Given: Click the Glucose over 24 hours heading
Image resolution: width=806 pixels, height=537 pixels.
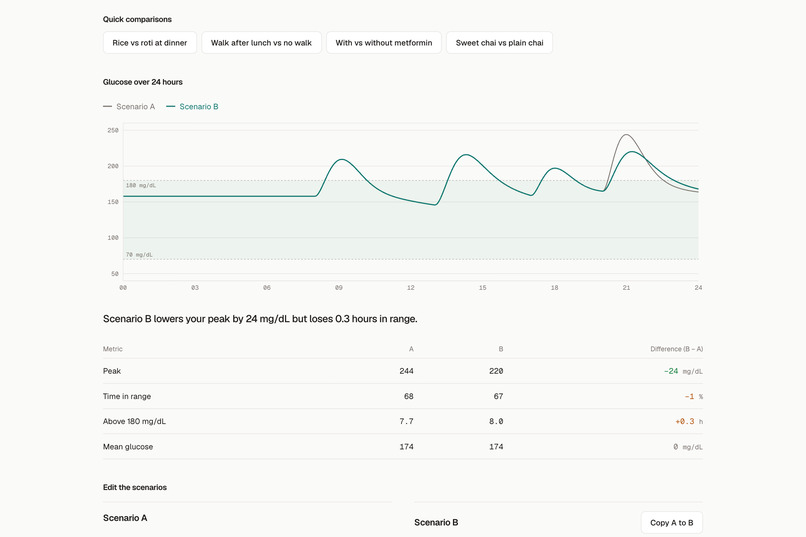Looking at the screenshot, I should [142, 82].
